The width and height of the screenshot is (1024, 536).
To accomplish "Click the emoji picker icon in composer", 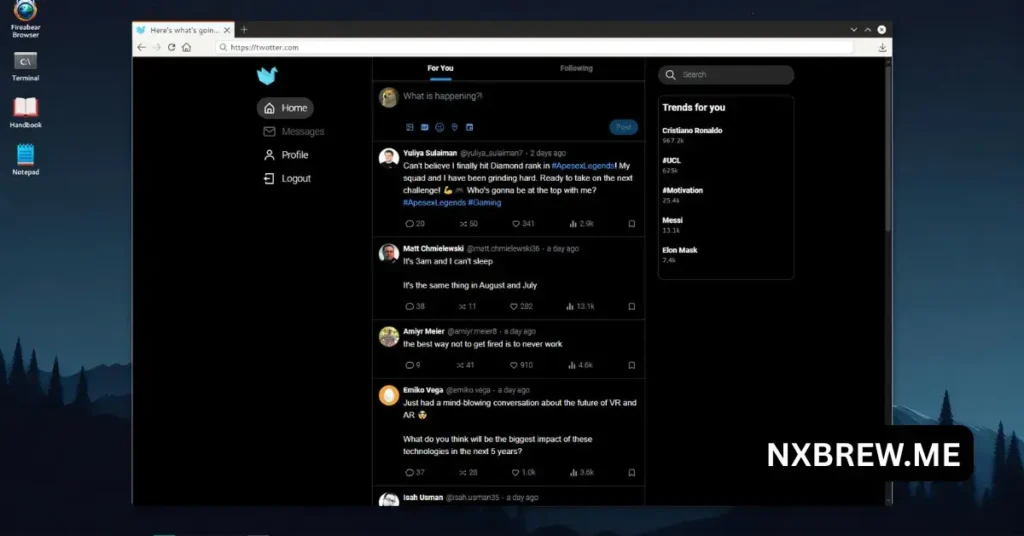I will (x=439, y=127).
